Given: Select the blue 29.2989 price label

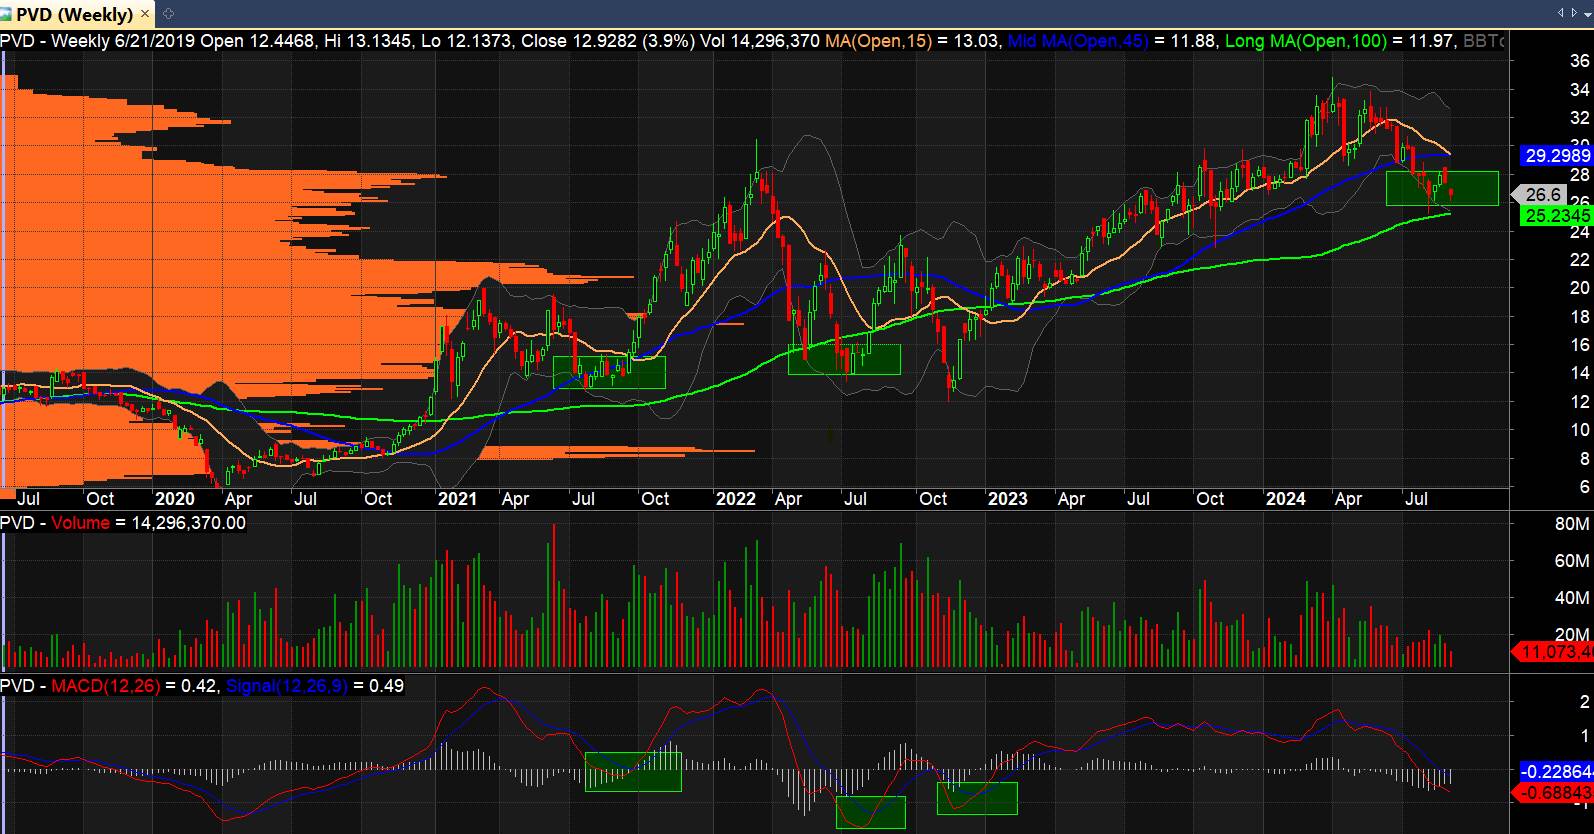Looking at the screenshot, I should tap(1555, 155).
